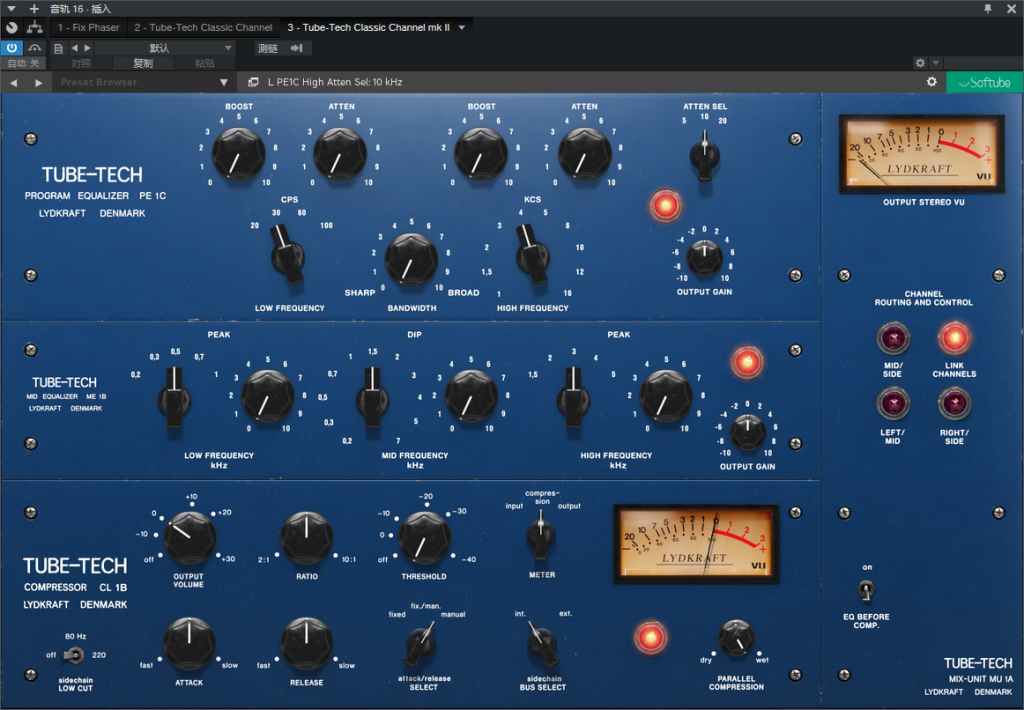Click the PE 1C high BOOST knob
This screenshot has width=1024, height=710.
click(x=481, y=153)
